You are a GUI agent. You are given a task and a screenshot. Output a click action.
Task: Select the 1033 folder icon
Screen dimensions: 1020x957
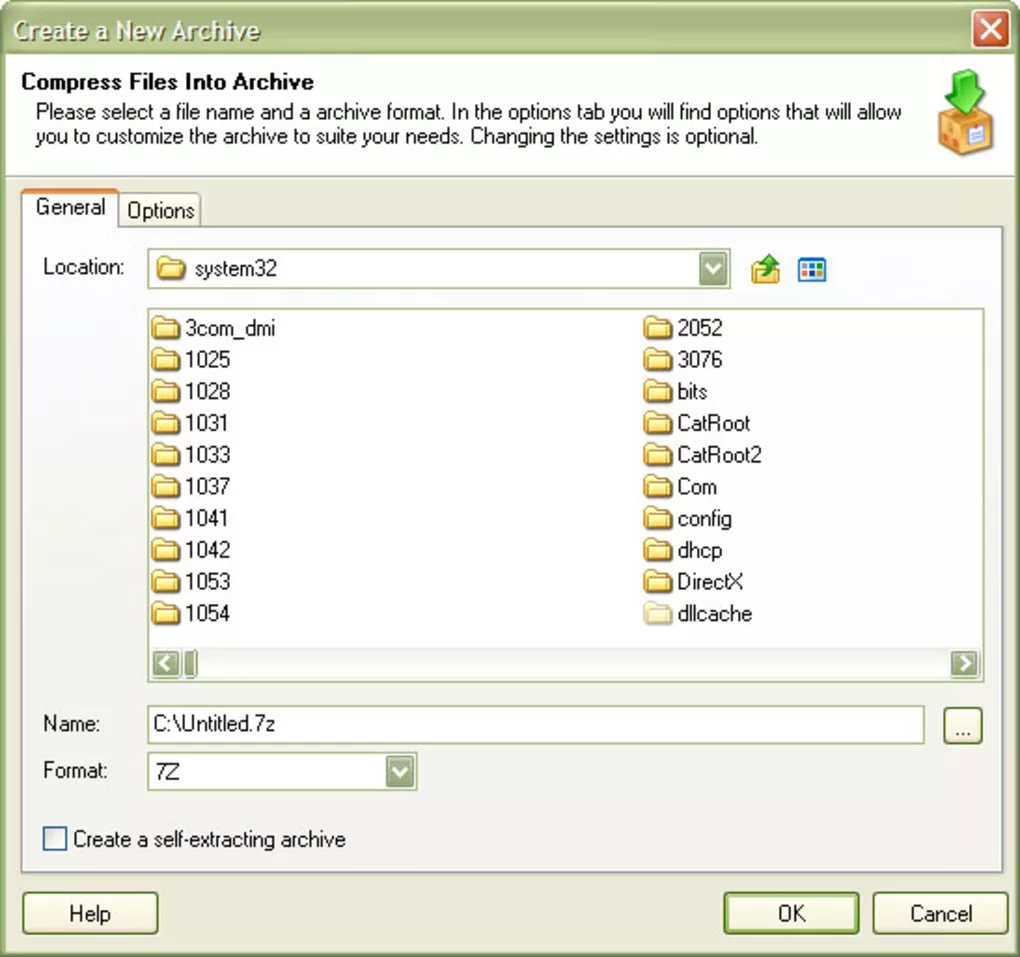166,455
